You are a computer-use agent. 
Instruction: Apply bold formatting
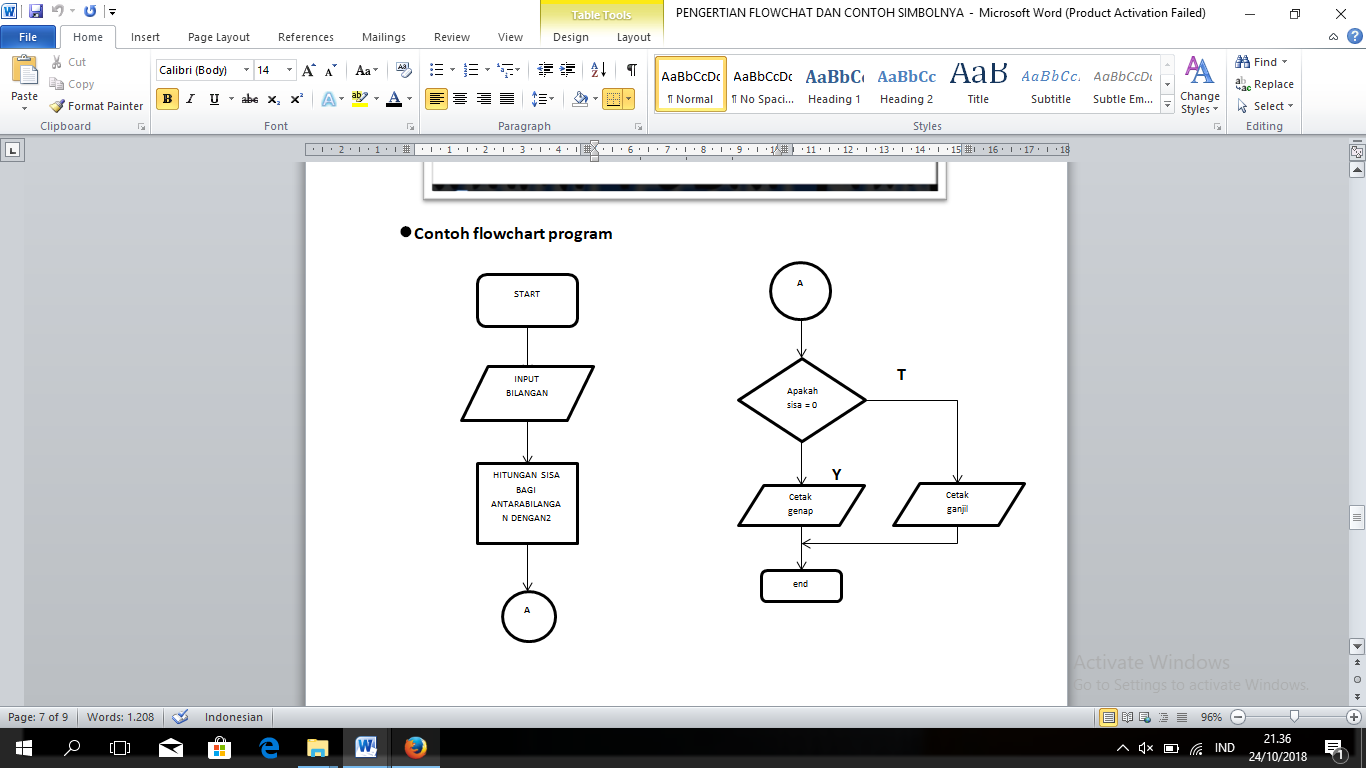(165, 100)
